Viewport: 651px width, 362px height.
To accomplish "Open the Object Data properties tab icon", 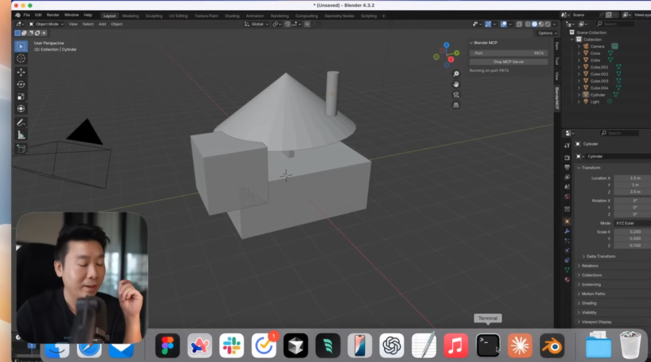I will coord(567,270).
